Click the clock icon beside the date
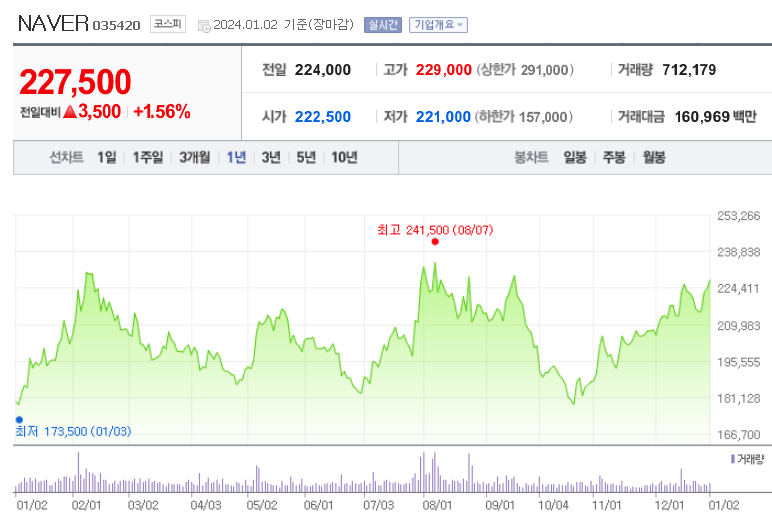 [x=204, y=26]
